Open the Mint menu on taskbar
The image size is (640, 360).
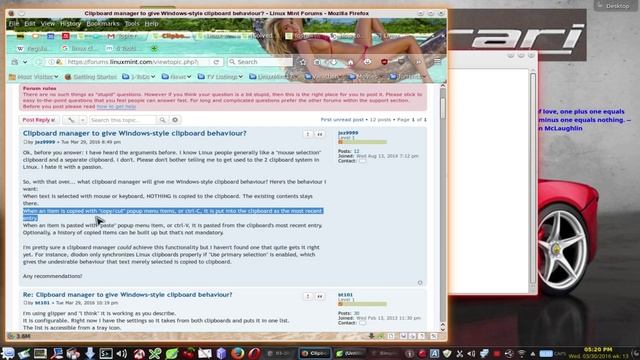point(8,353)
